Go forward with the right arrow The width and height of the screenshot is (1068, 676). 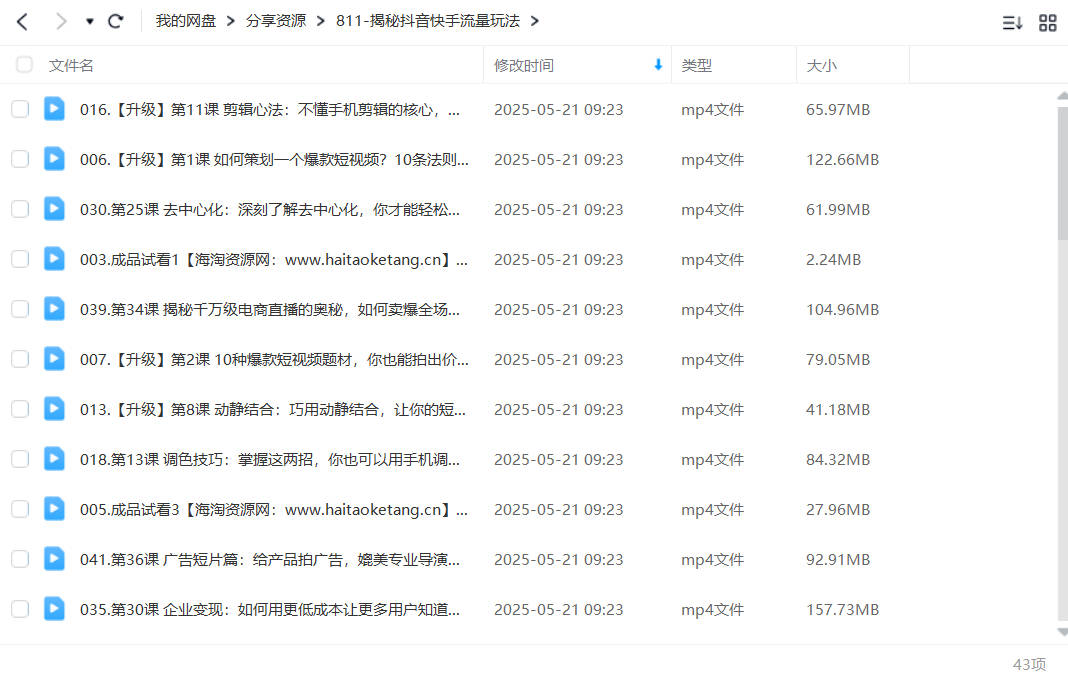coord(61,22)
